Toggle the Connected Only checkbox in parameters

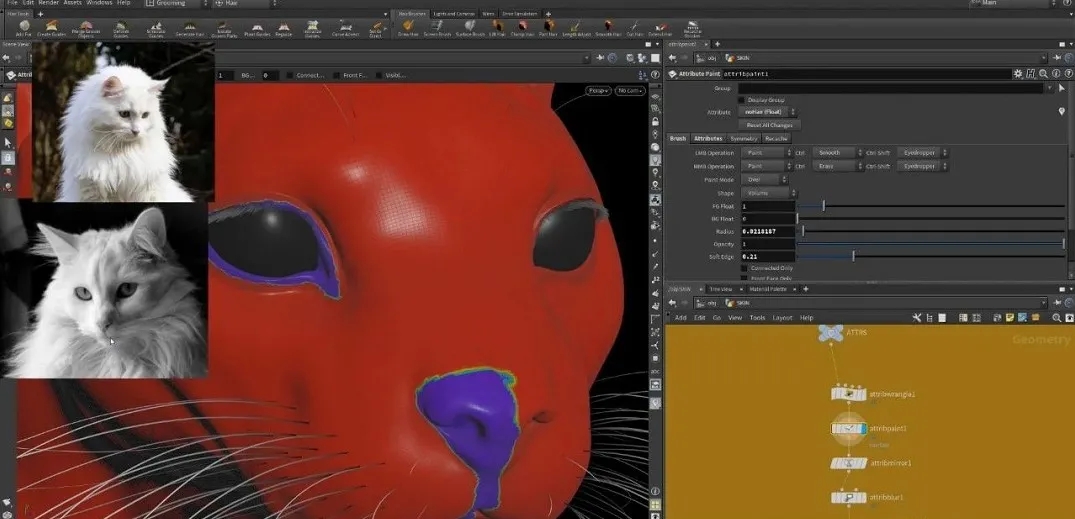[745, 268]
